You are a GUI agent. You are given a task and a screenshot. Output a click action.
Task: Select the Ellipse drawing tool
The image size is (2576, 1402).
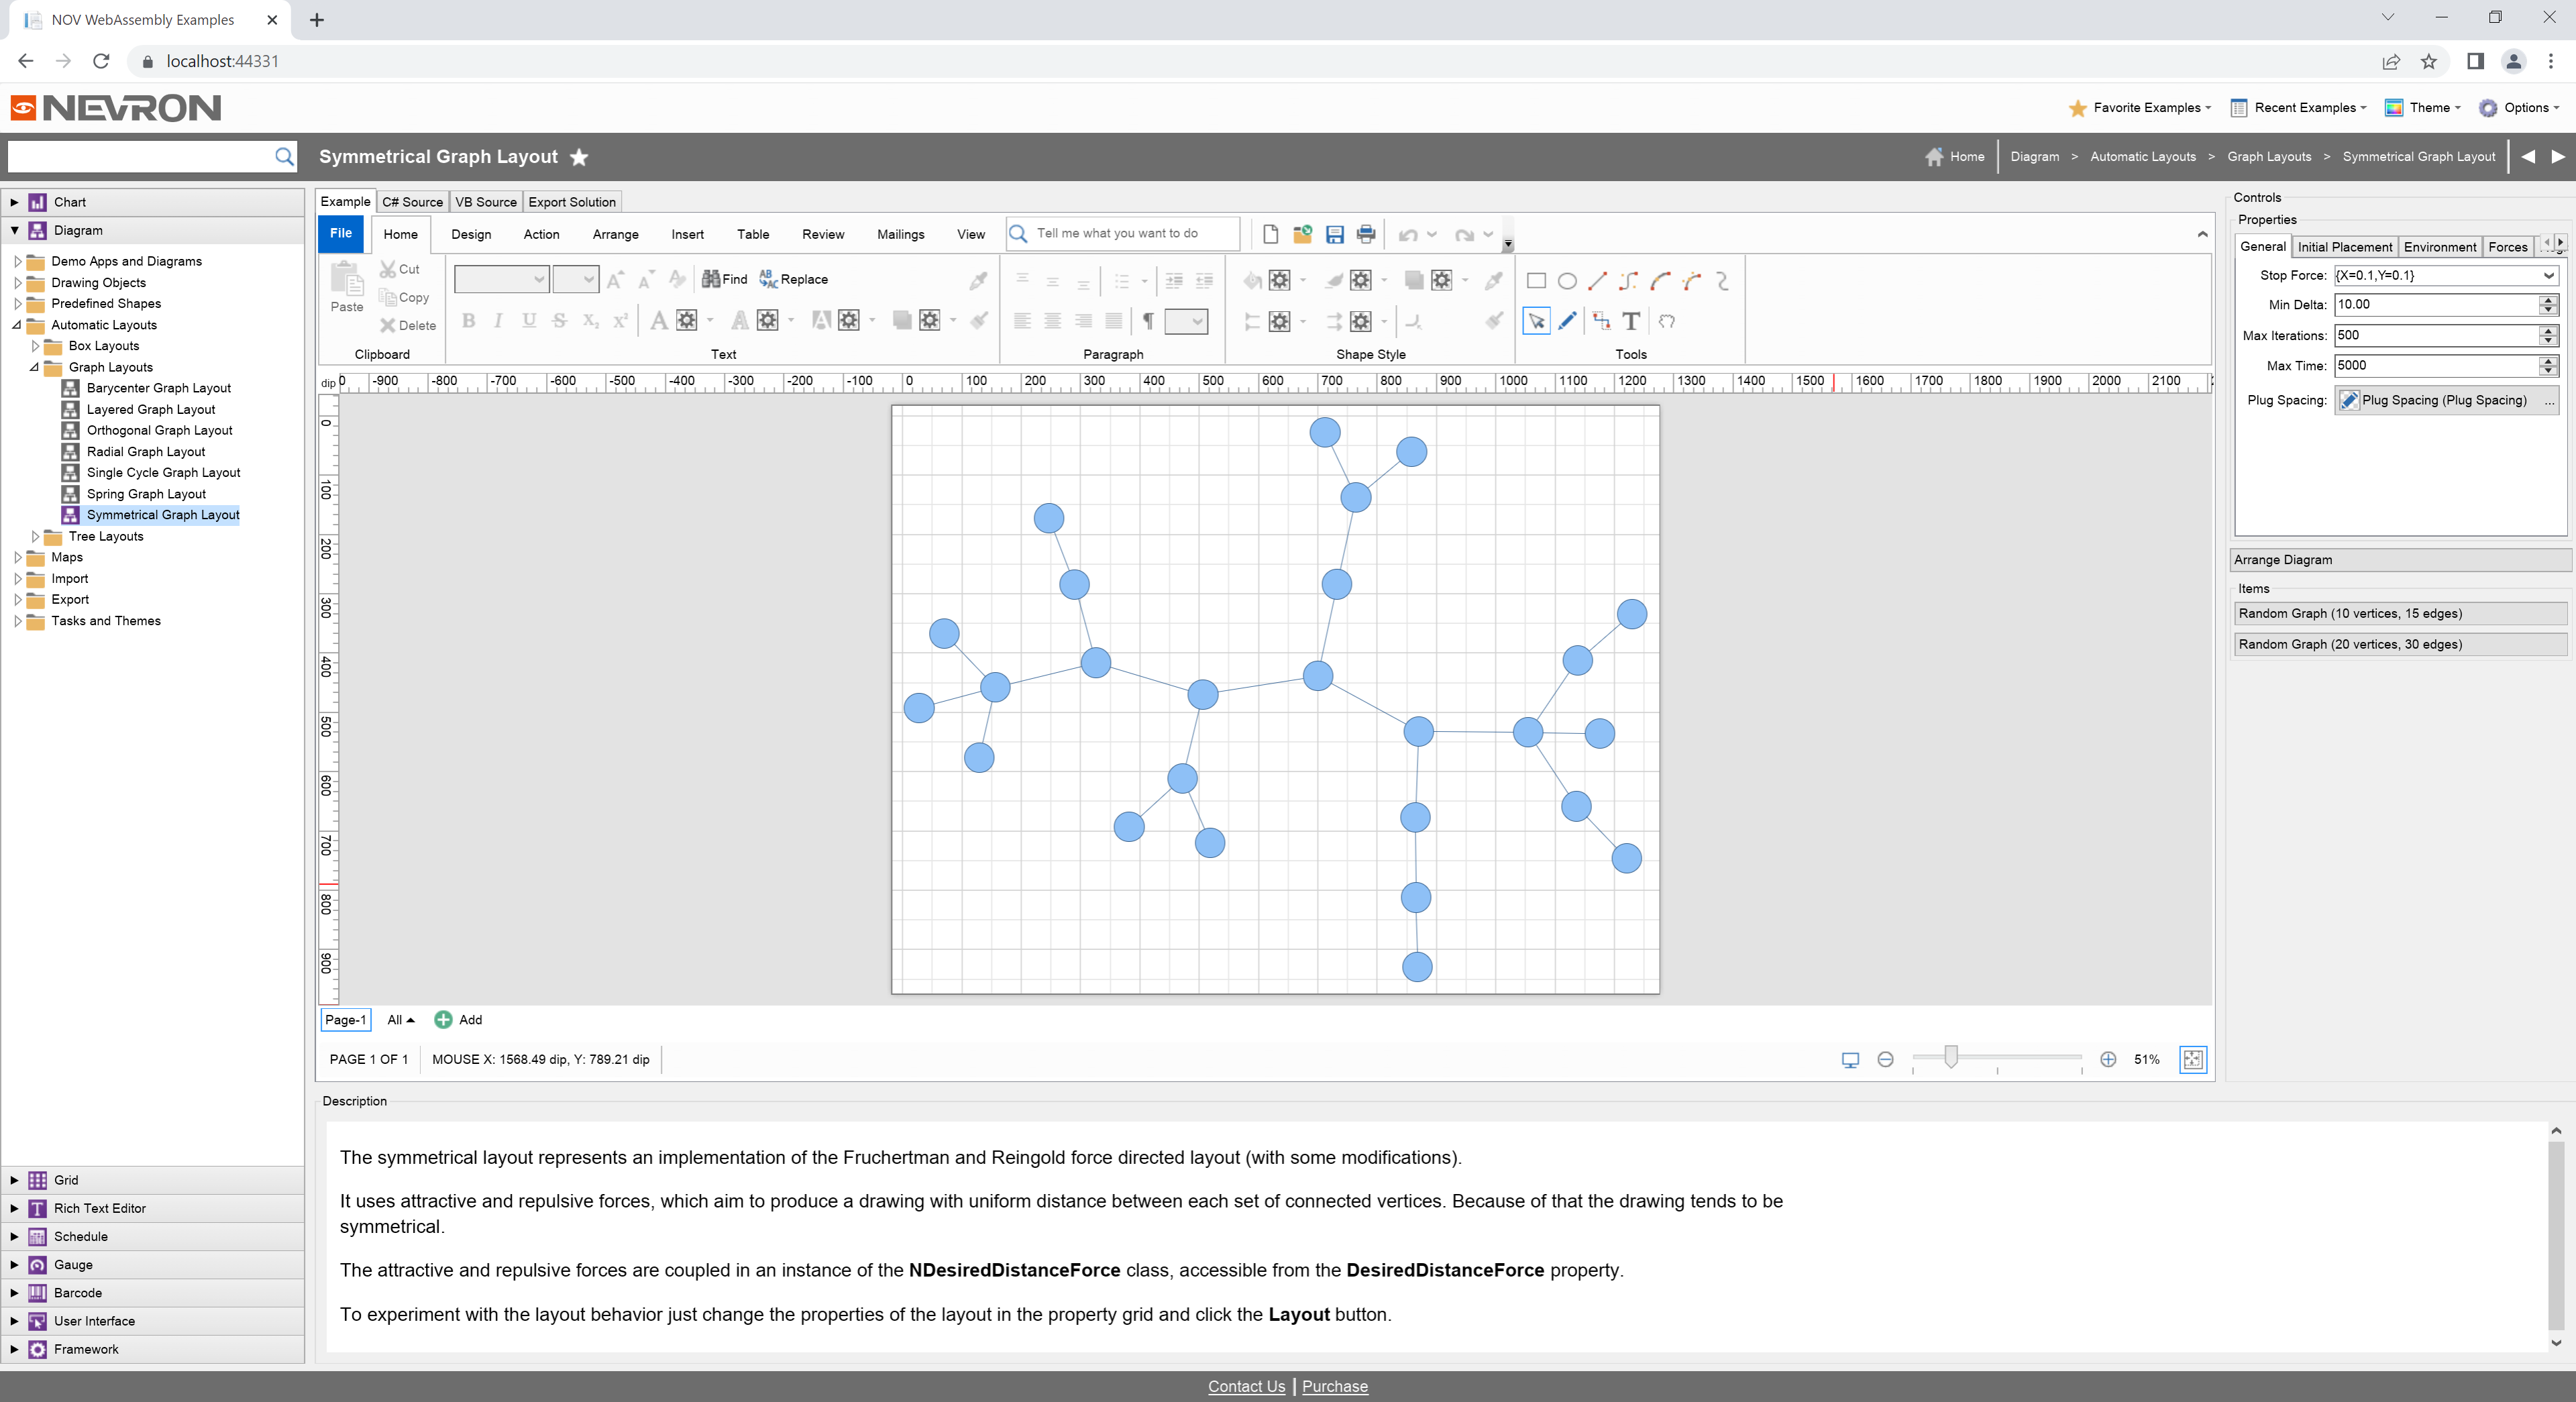[1567, 281]
